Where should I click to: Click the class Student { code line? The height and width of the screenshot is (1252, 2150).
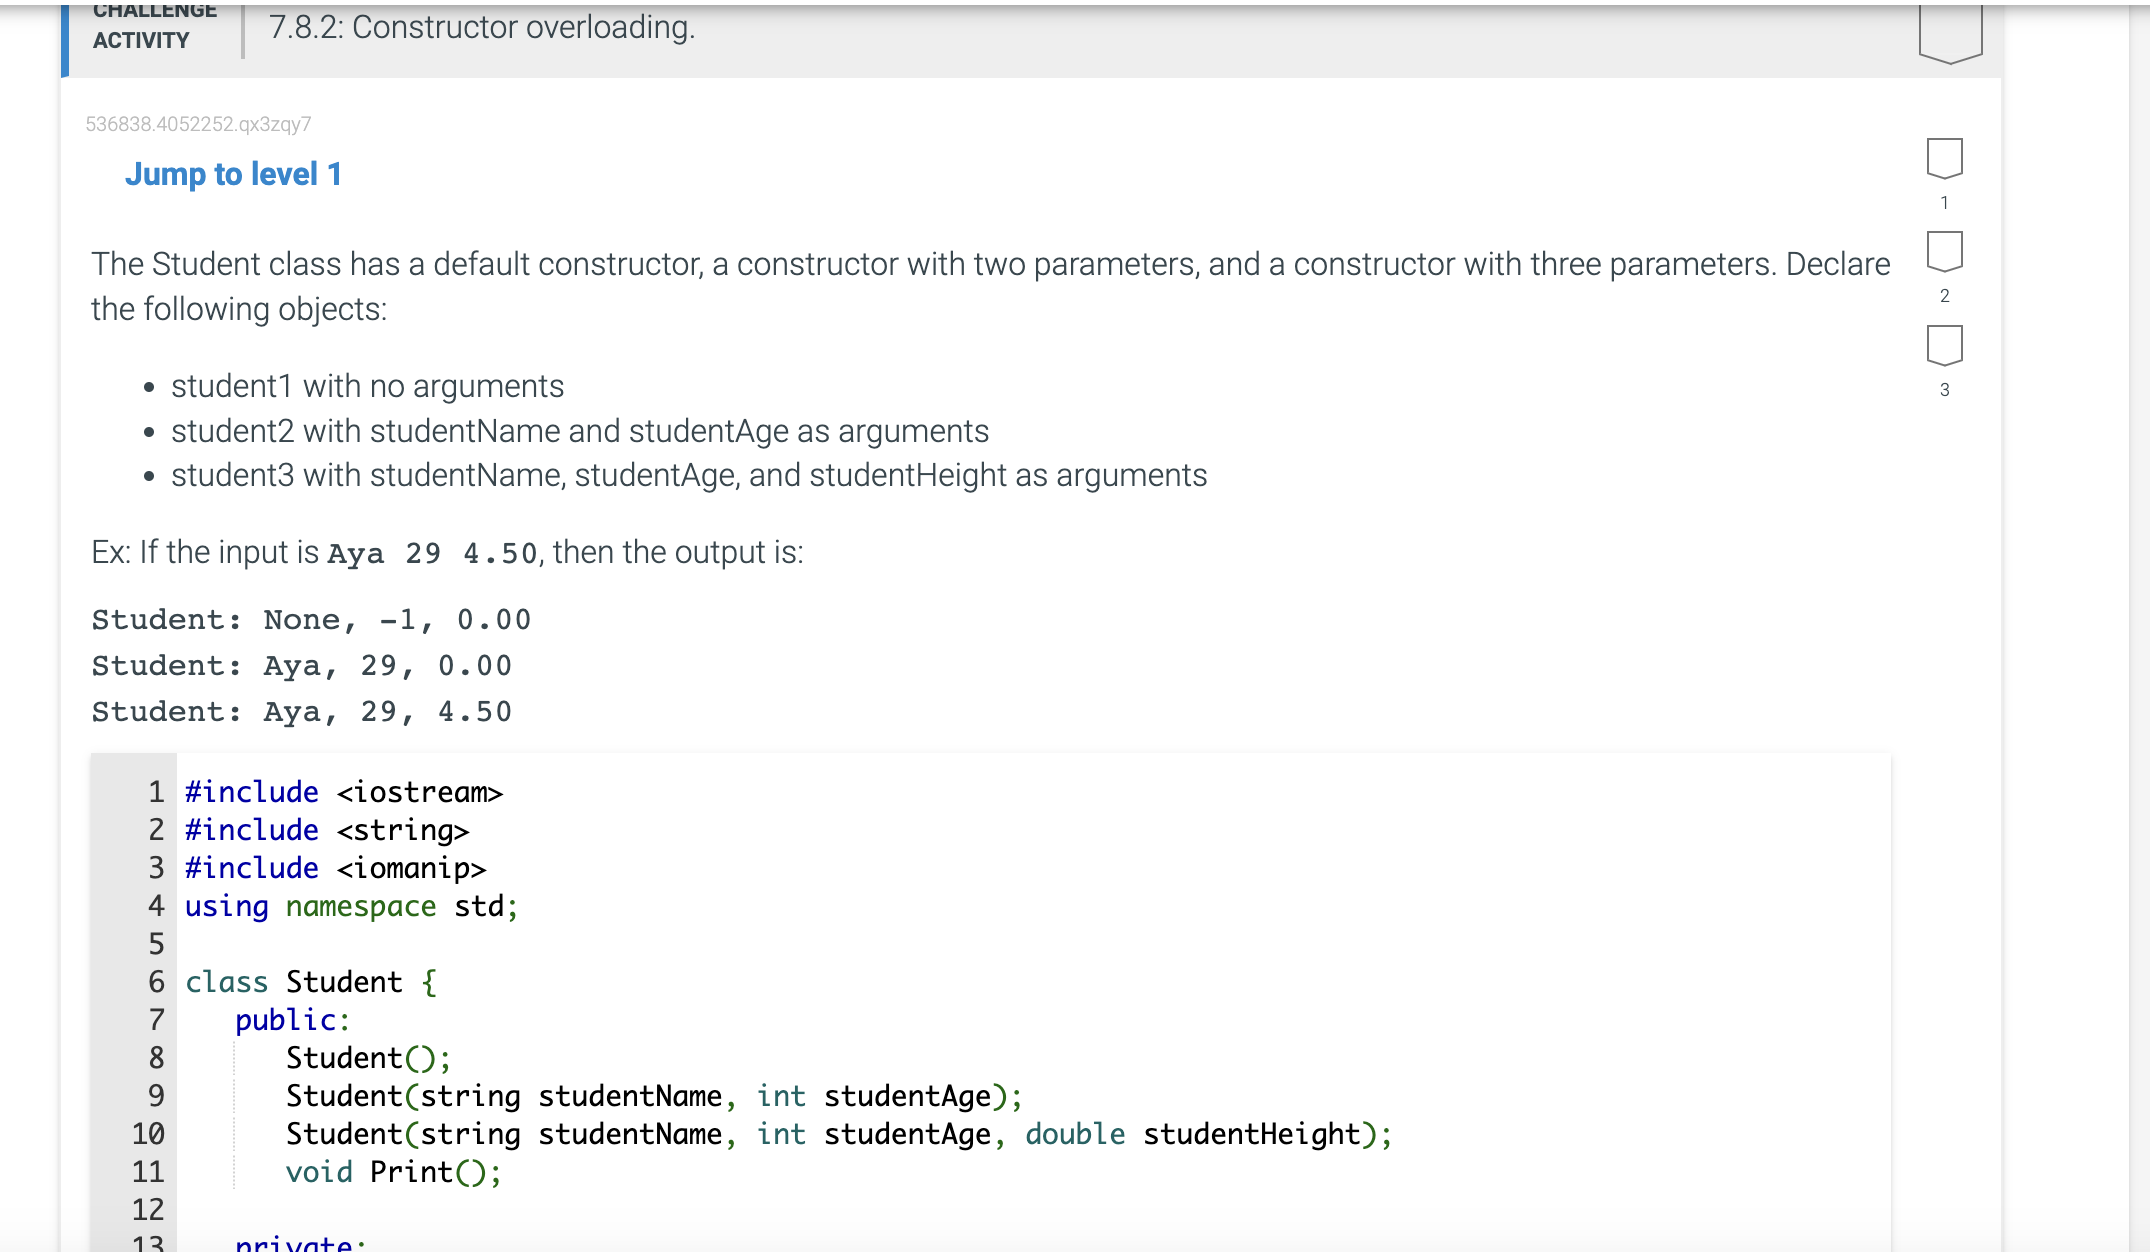click(x=310, y=982)
